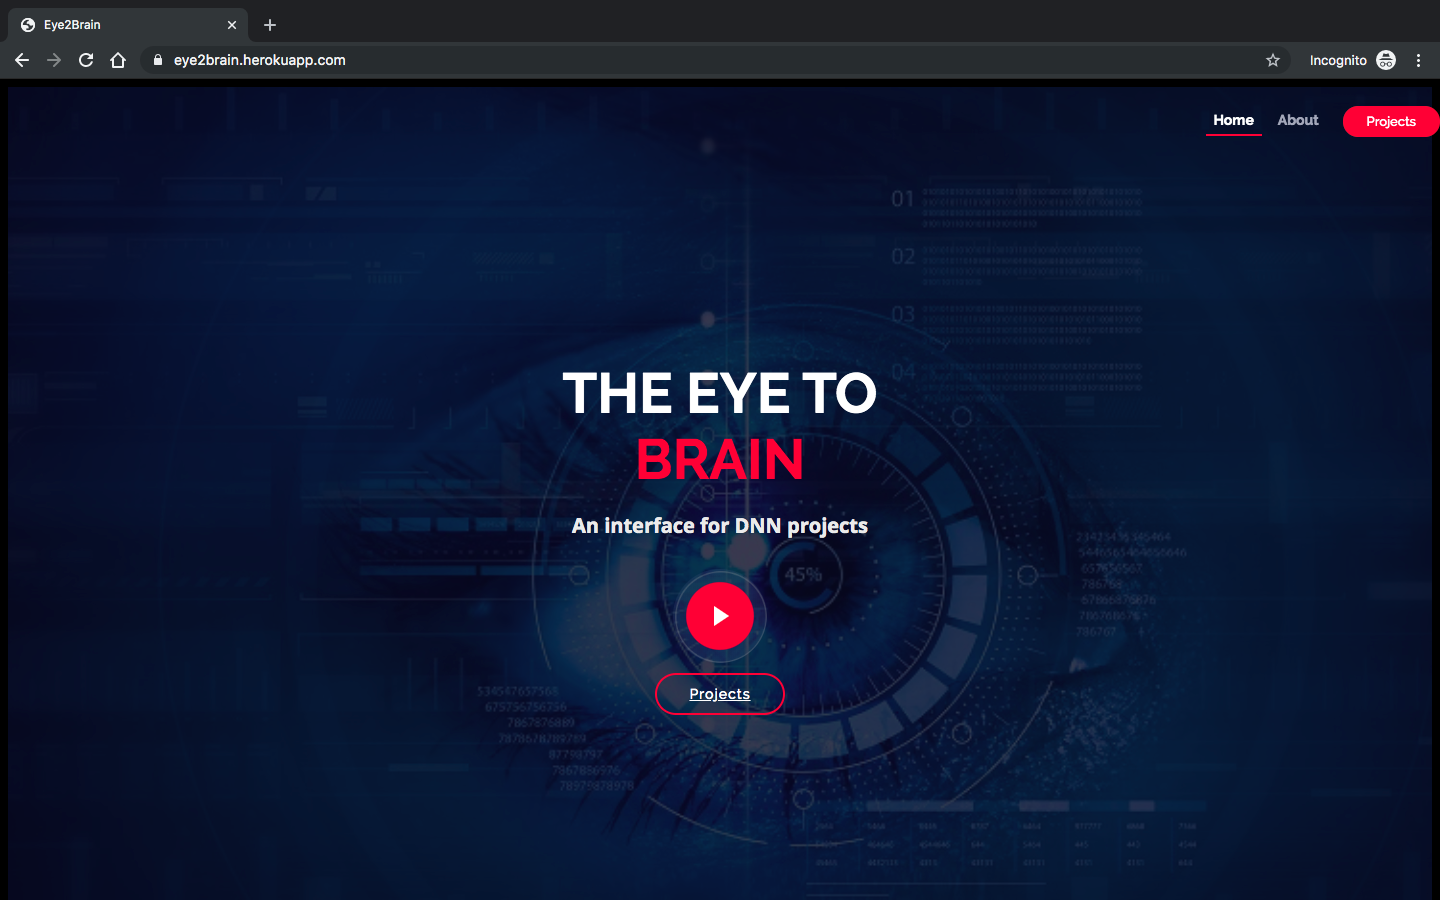Click the browser forward arrow
This screenshot has height=900, width=1440.
(54, 60)
